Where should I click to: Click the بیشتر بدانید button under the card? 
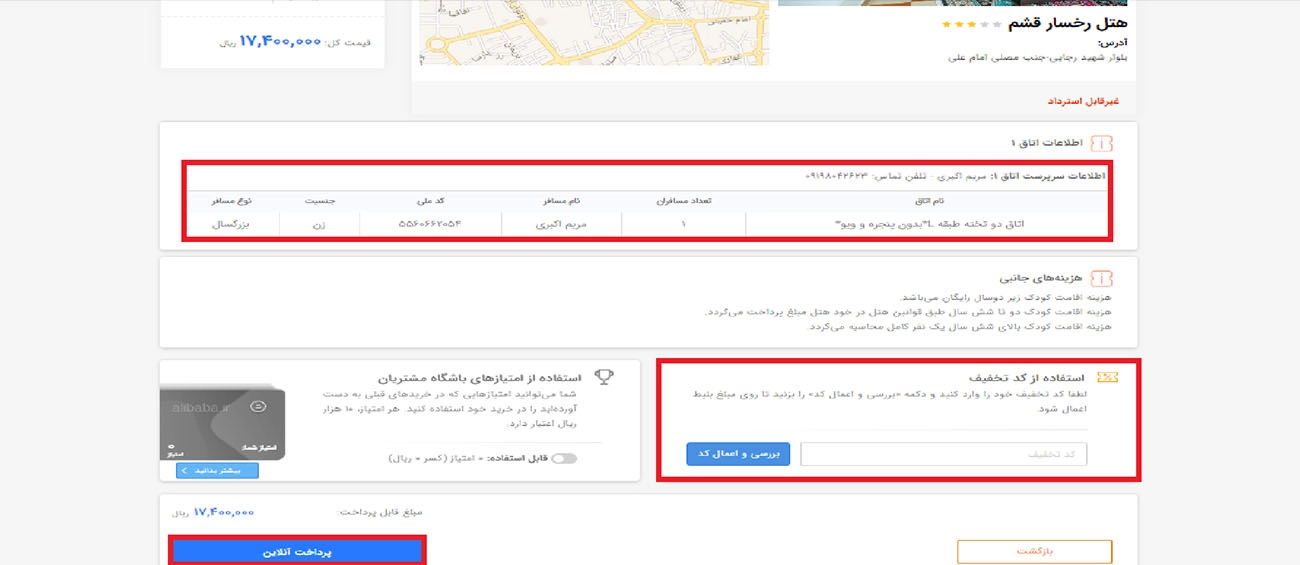tap(217, 470)
